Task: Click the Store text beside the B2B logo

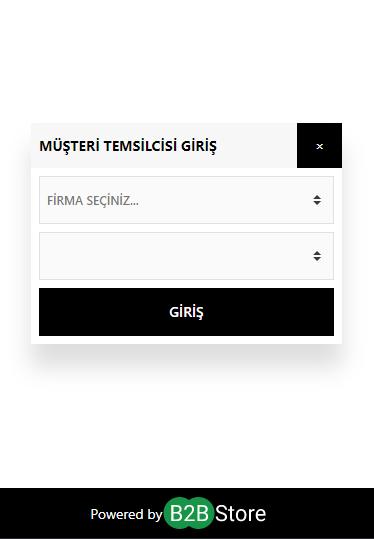Action: [x=240, y=514]
